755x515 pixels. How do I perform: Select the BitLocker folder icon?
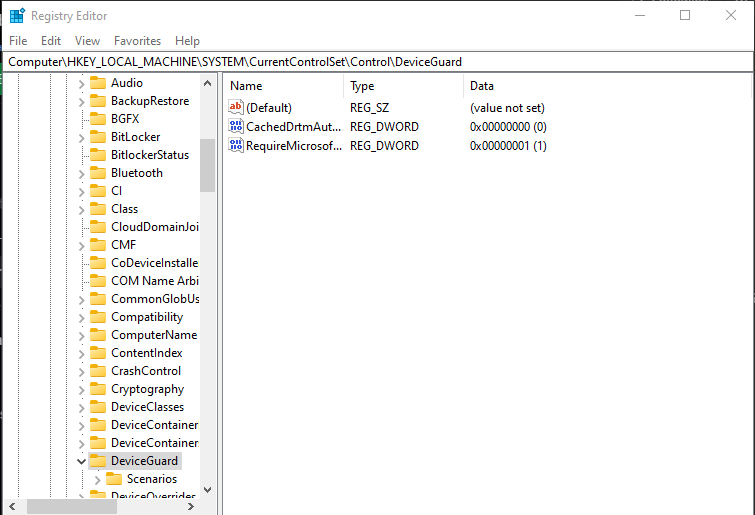point(98,137)
